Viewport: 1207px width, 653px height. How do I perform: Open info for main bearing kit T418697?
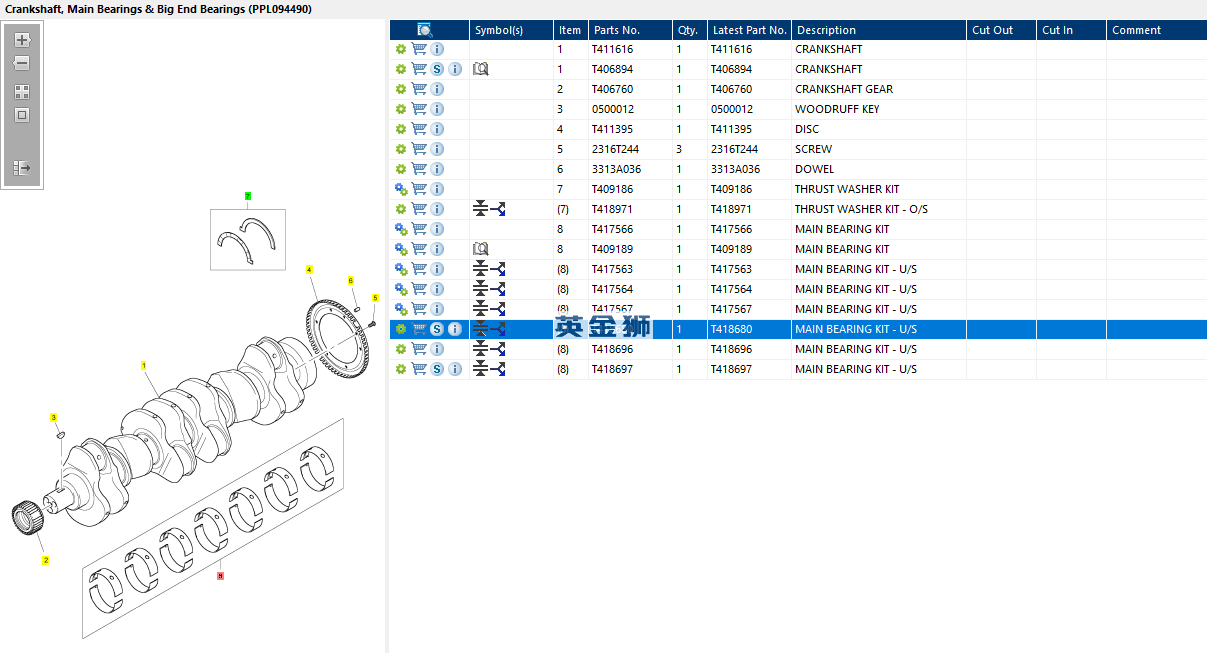click(x=455, y=369)
